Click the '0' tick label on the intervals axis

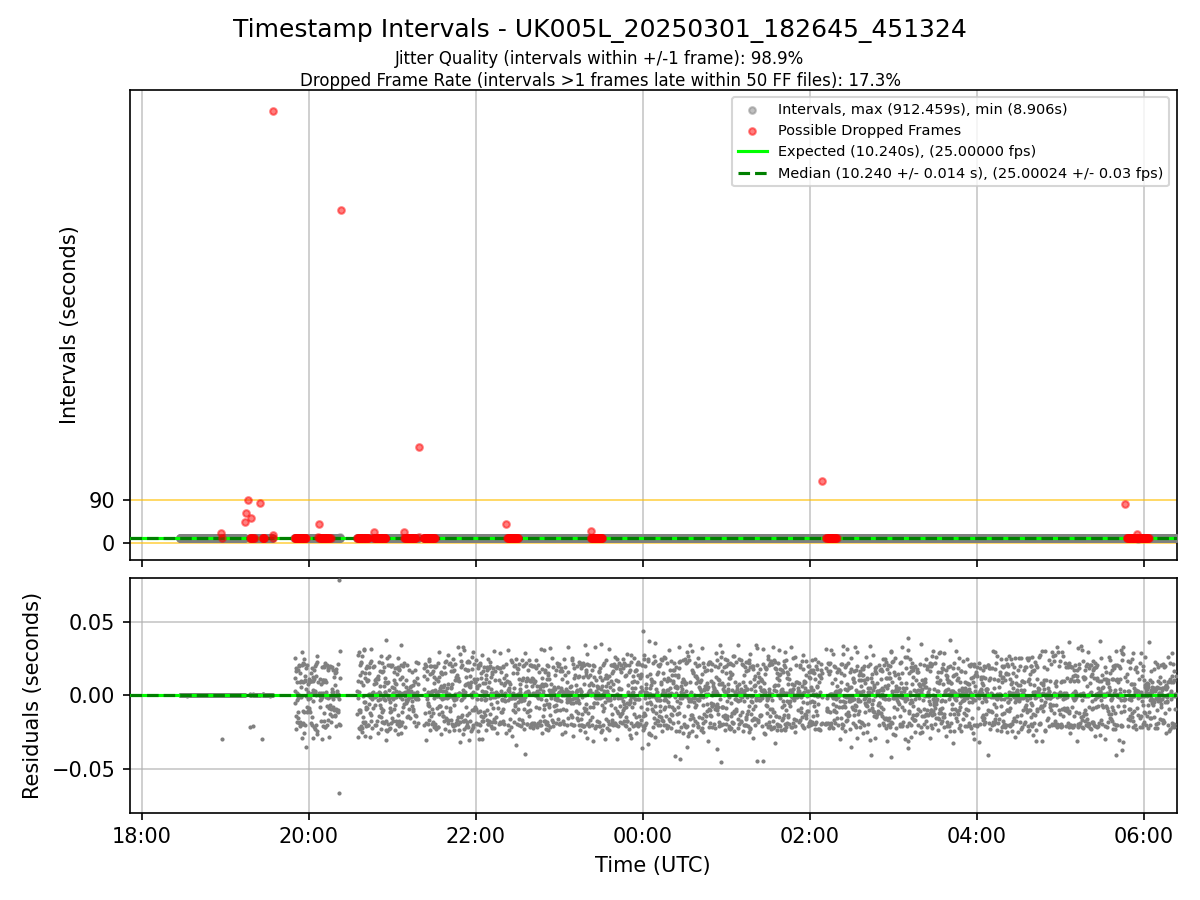(109, 543)
